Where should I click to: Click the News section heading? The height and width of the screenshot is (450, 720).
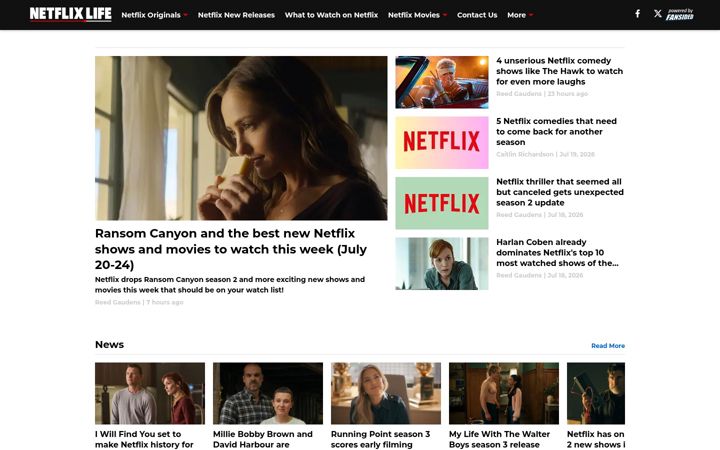(x=109, y=344)
